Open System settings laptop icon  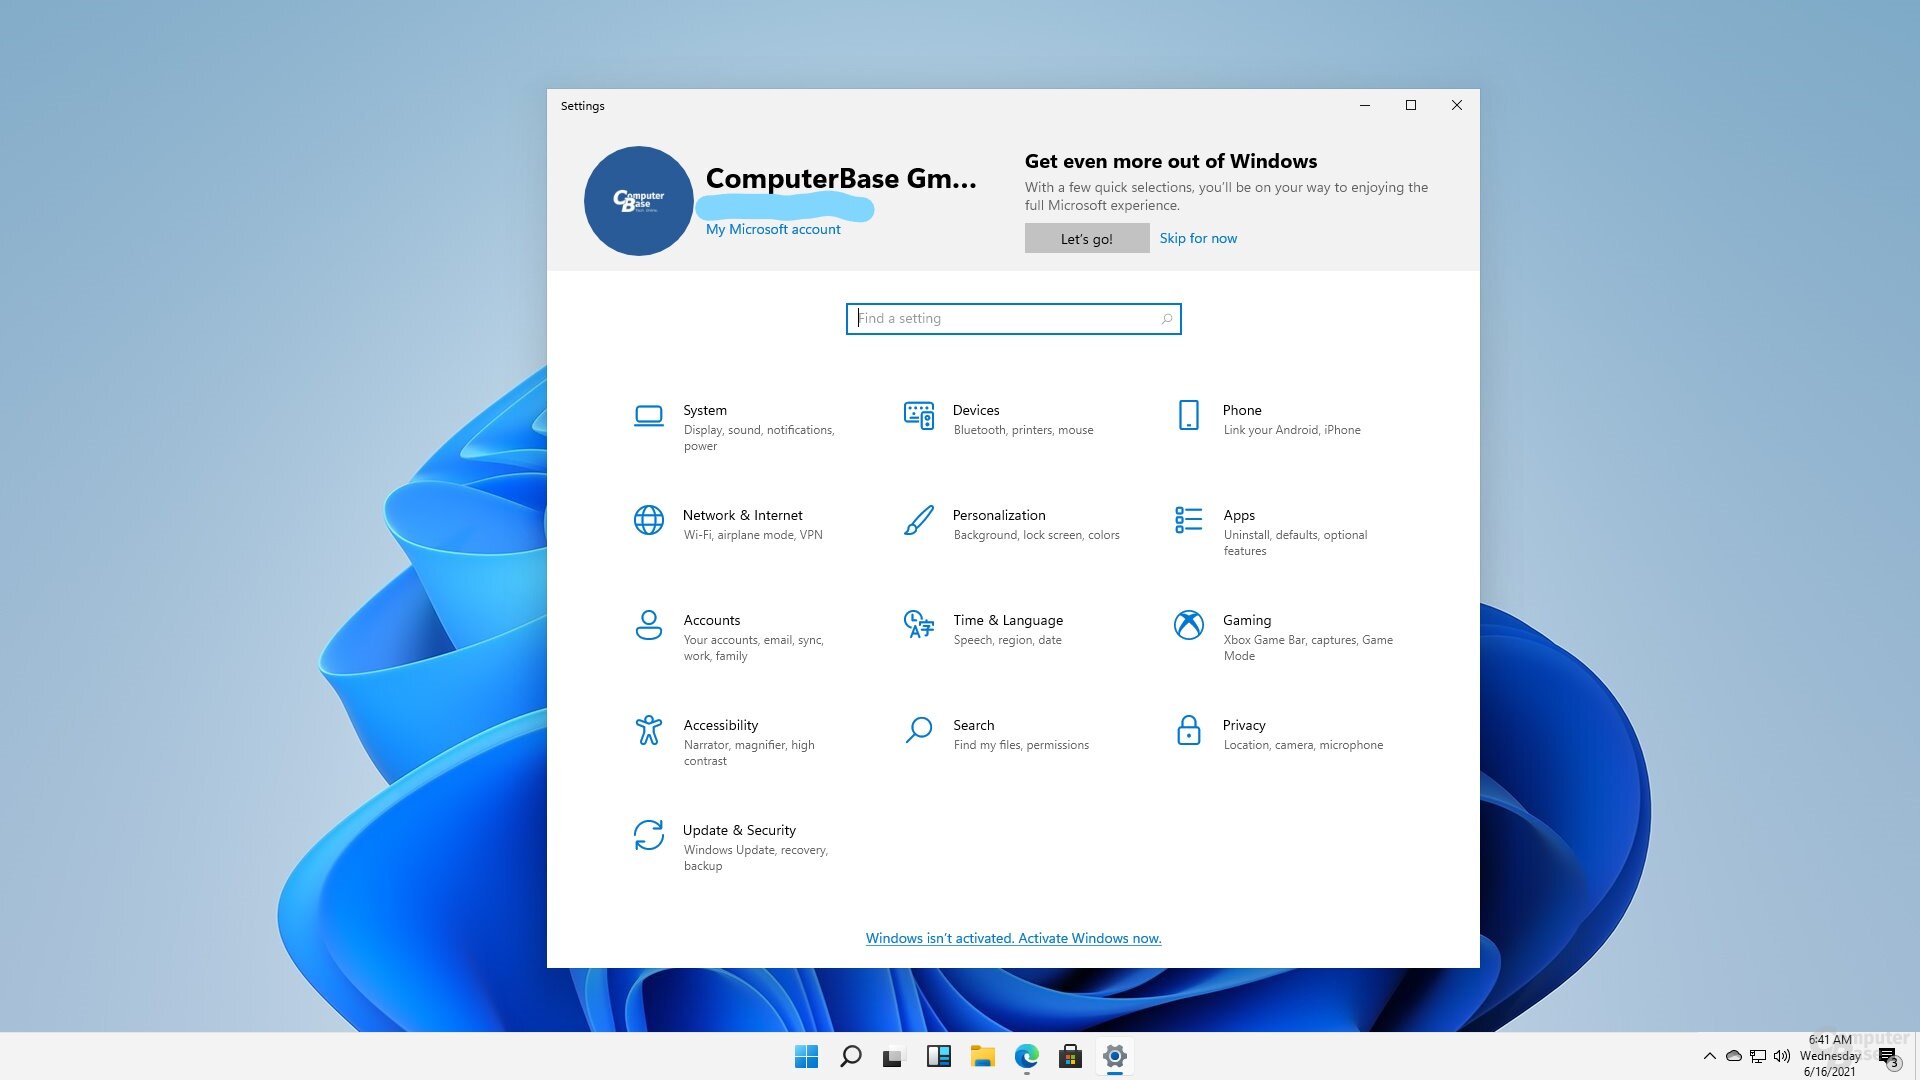click(648, 416)
